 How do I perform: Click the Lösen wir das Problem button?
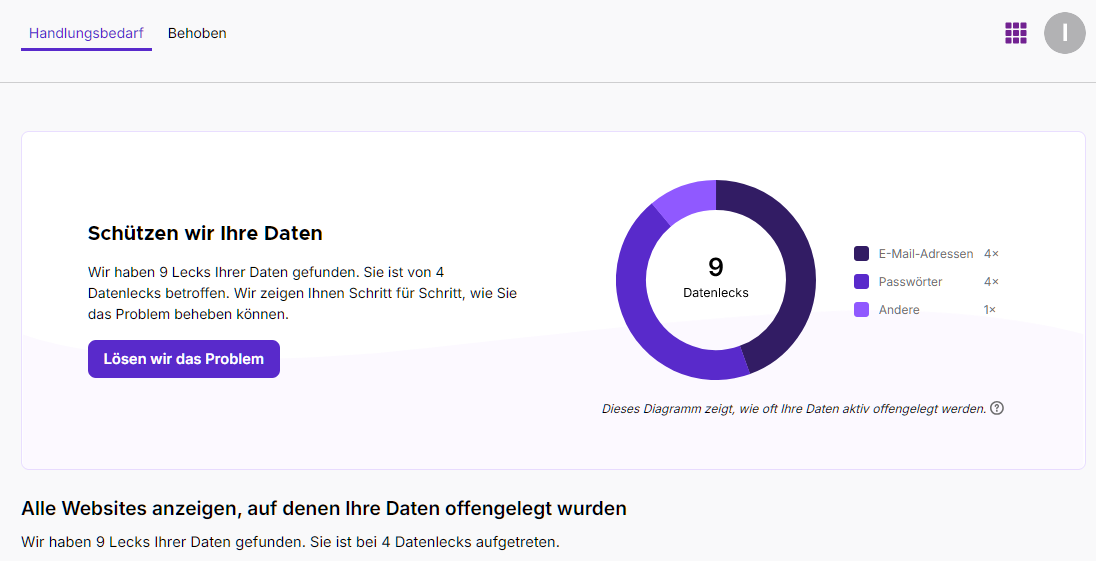(x=184, y=359)
